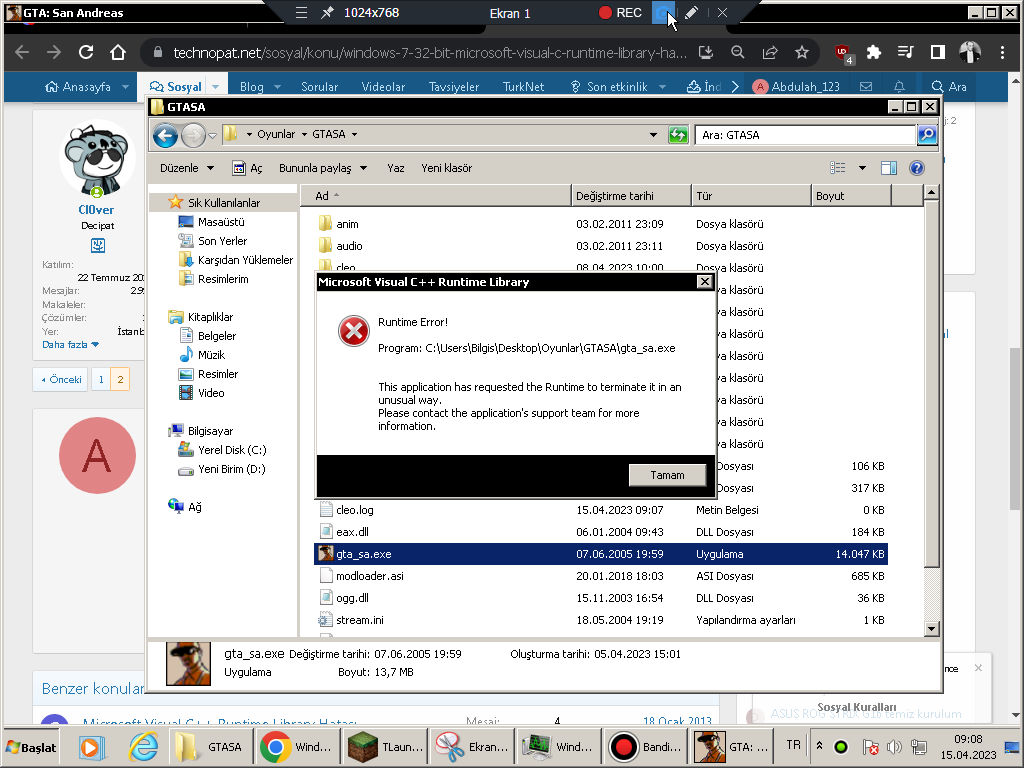
Task: Open Başlat start menu
Action: click(31, 747)
